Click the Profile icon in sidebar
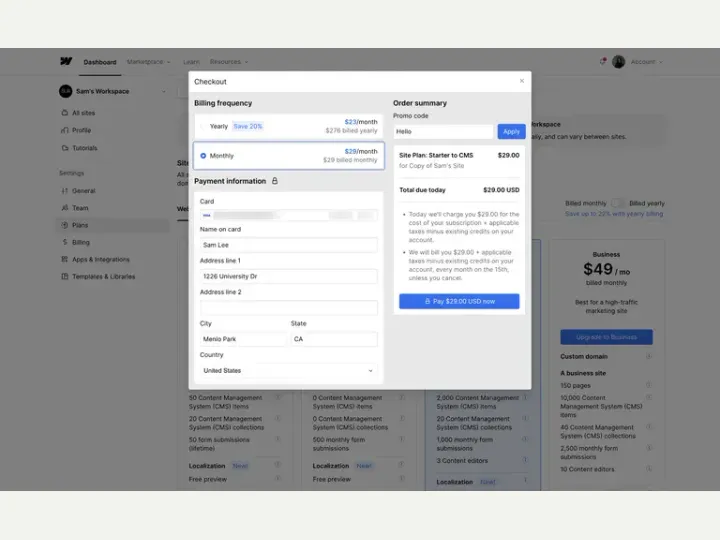Viewport: 720px width, 540px height. [65, 130]
